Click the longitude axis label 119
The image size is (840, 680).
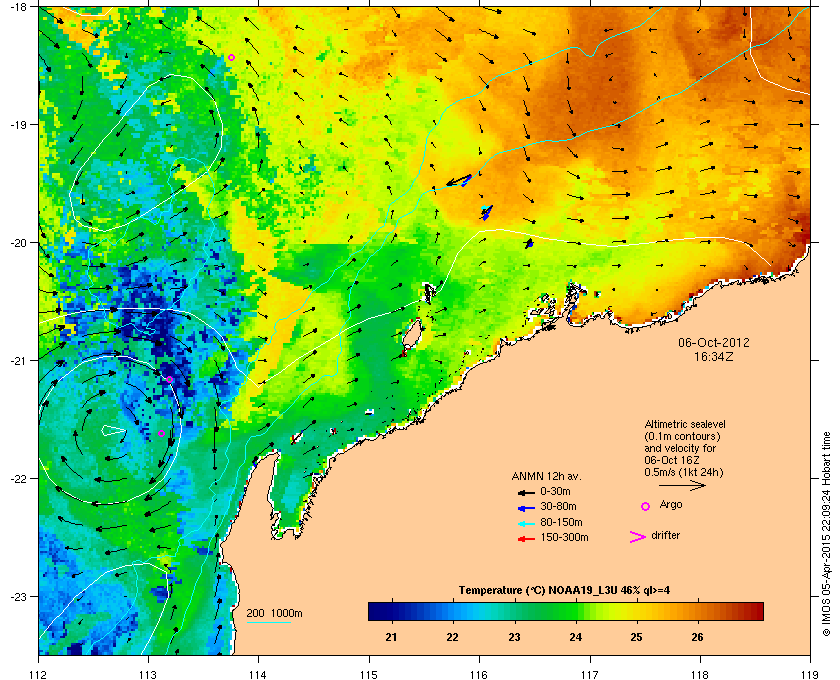pos(811,674)
